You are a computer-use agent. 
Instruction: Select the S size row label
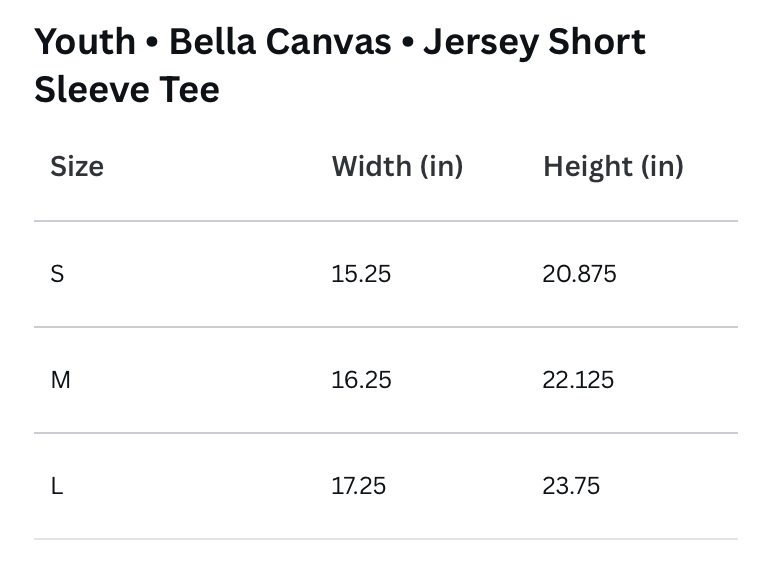pos(57,273)
